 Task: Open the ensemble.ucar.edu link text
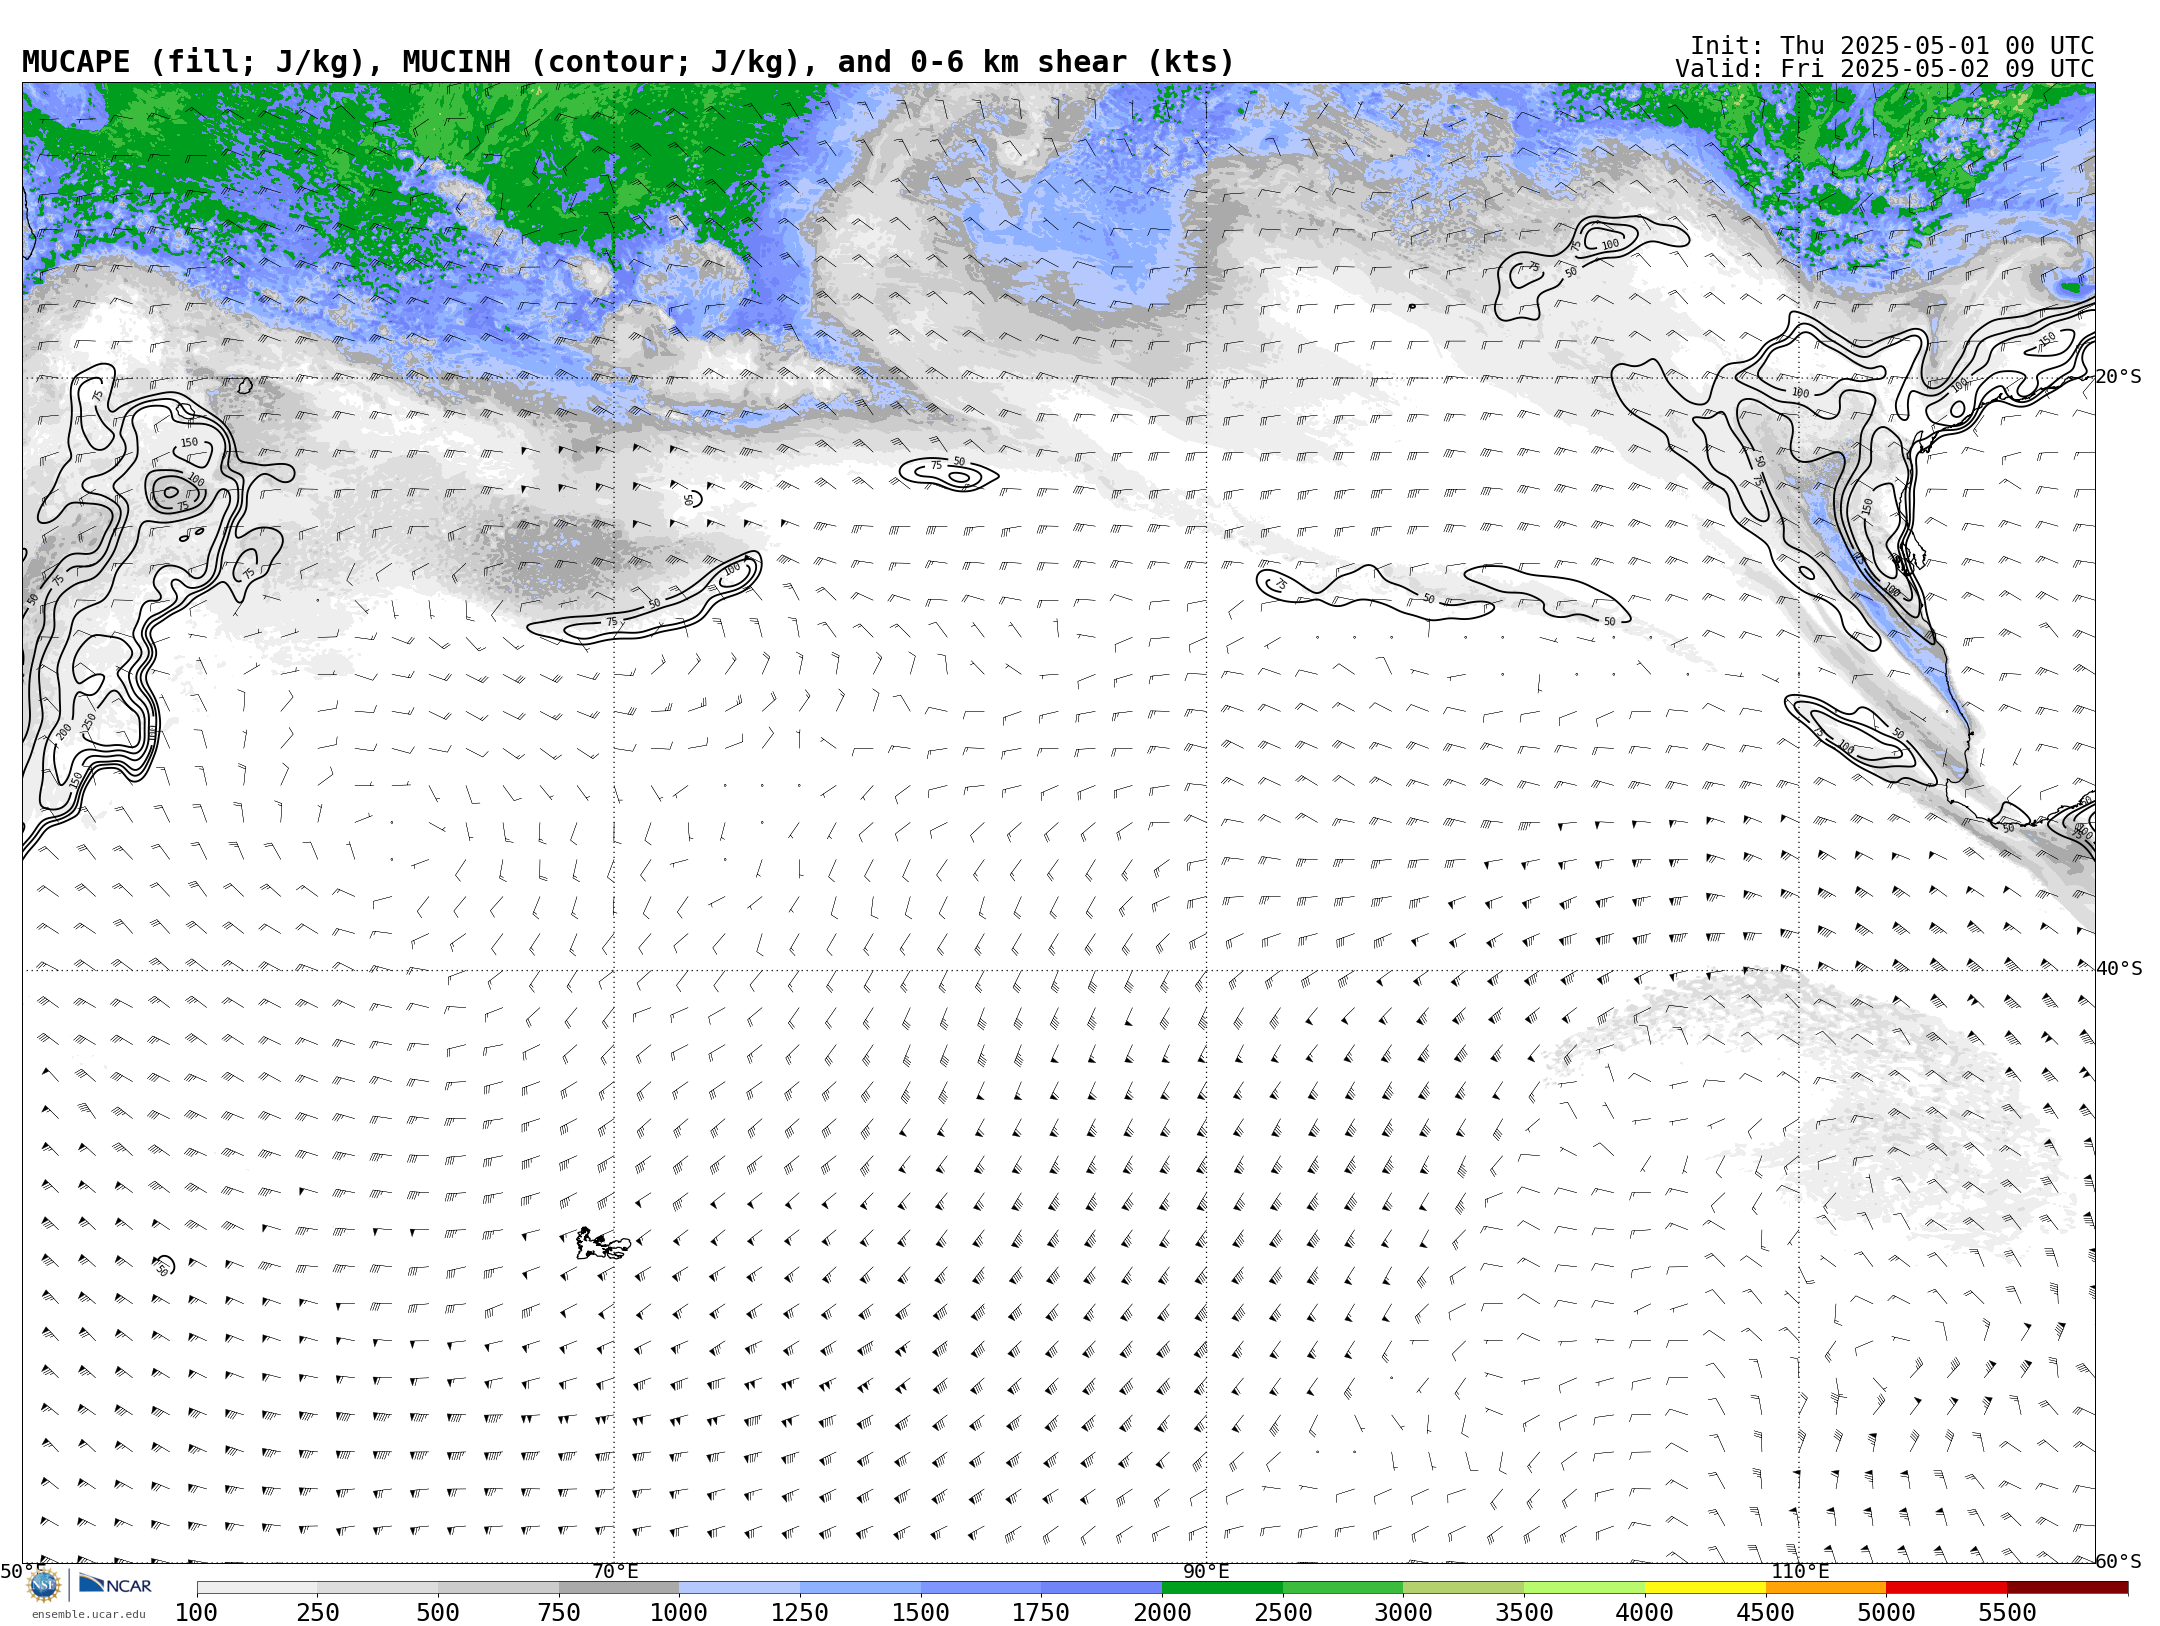(x=88, y=1614)
